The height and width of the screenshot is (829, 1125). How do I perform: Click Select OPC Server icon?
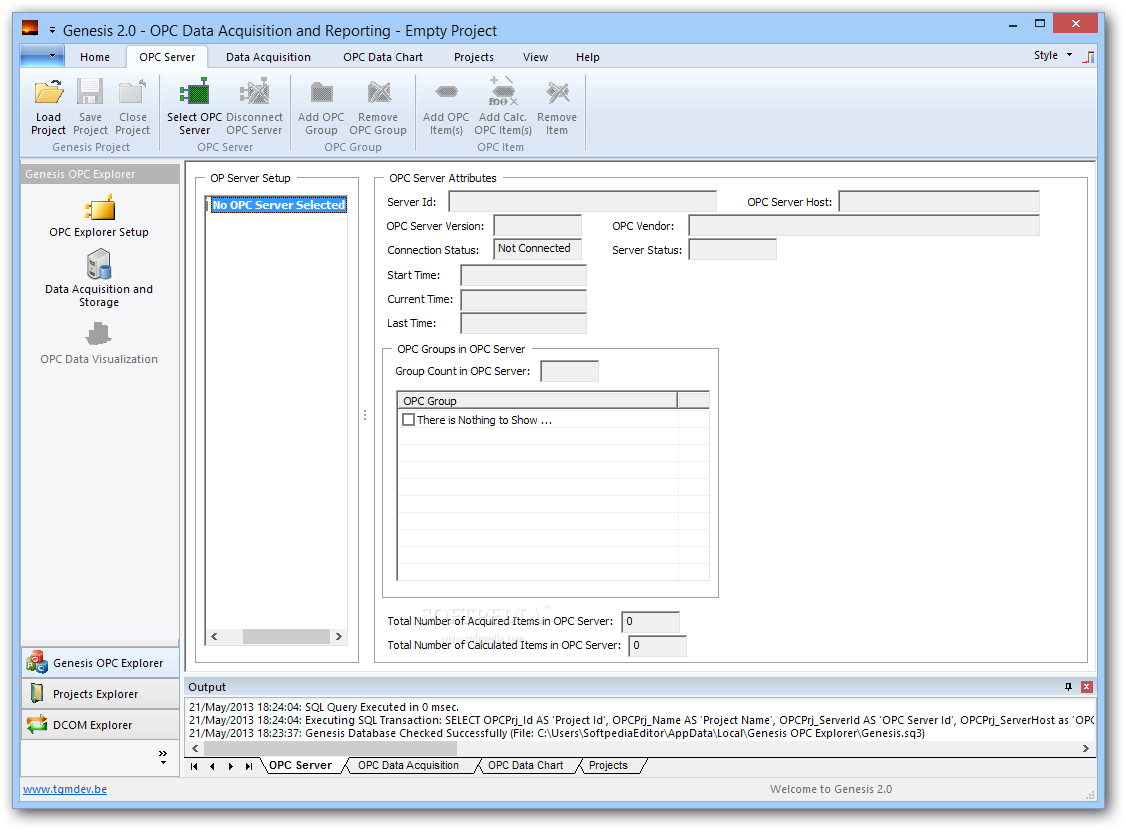coord(194,92)
